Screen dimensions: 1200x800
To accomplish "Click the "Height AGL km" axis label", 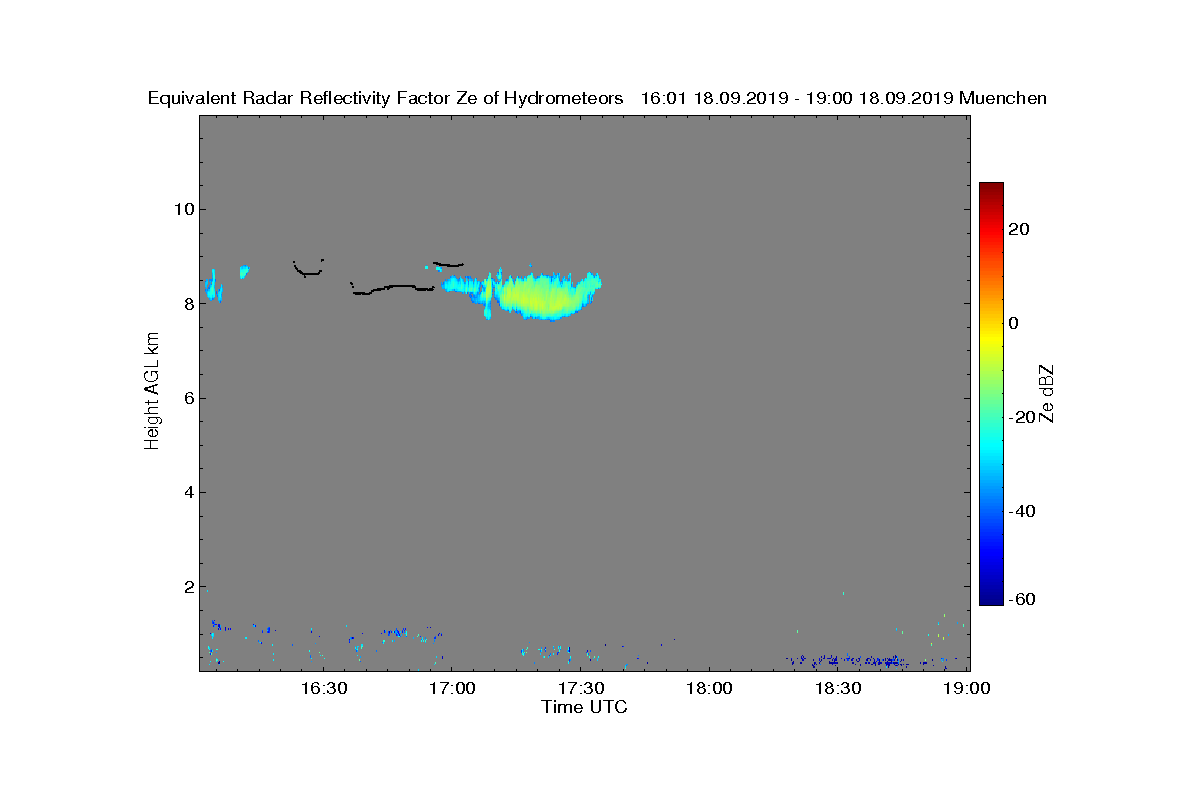I will pyautogui.click(x=152, y=393).
